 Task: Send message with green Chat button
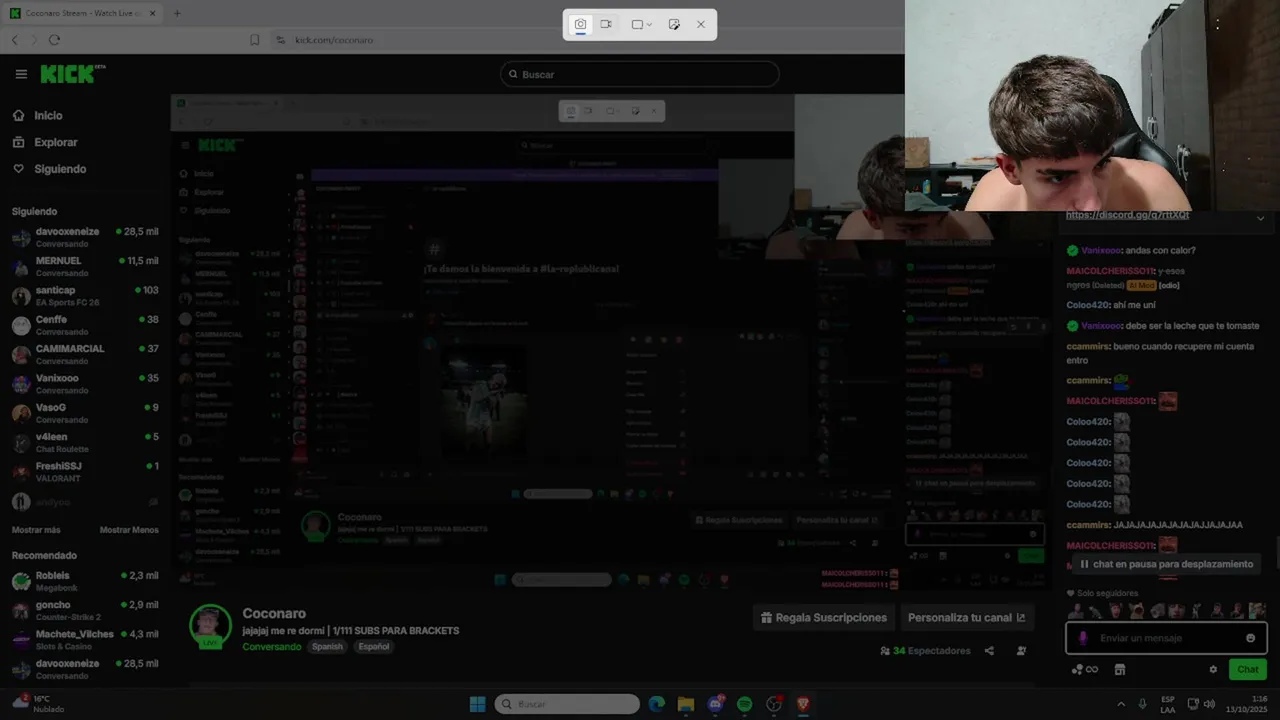pos(1248,670)
